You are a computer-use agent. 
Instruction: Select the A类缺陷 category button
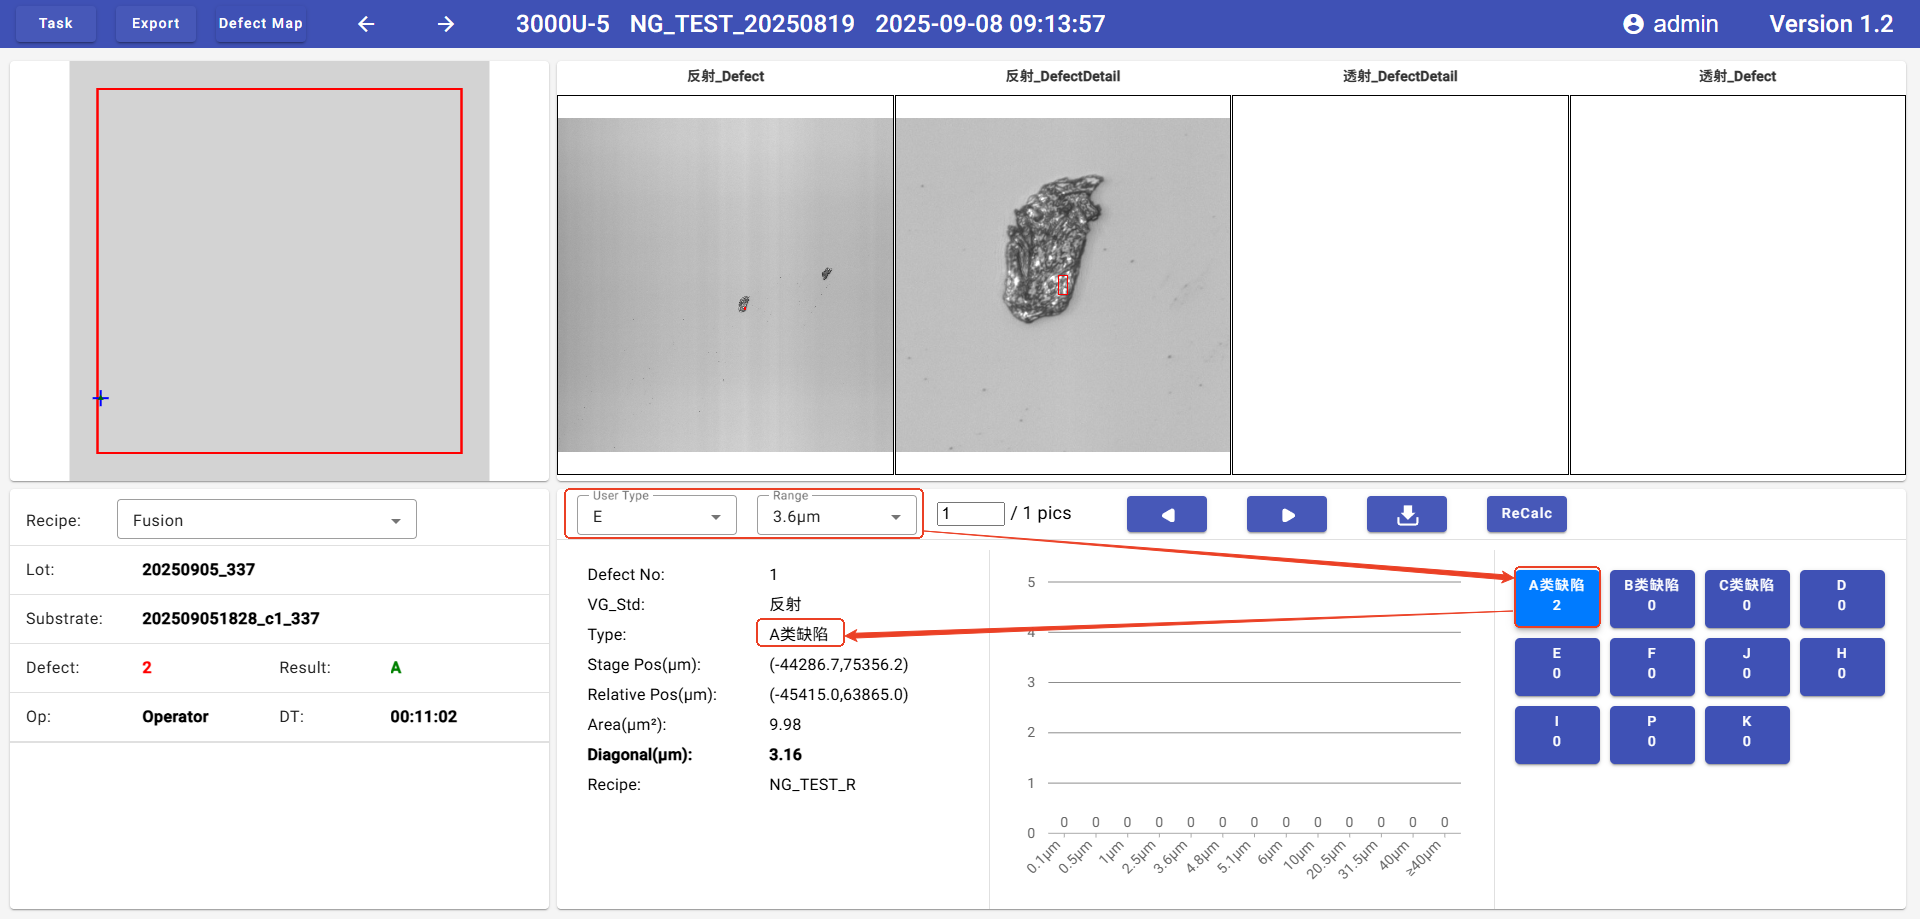(x=1556, y=596)
